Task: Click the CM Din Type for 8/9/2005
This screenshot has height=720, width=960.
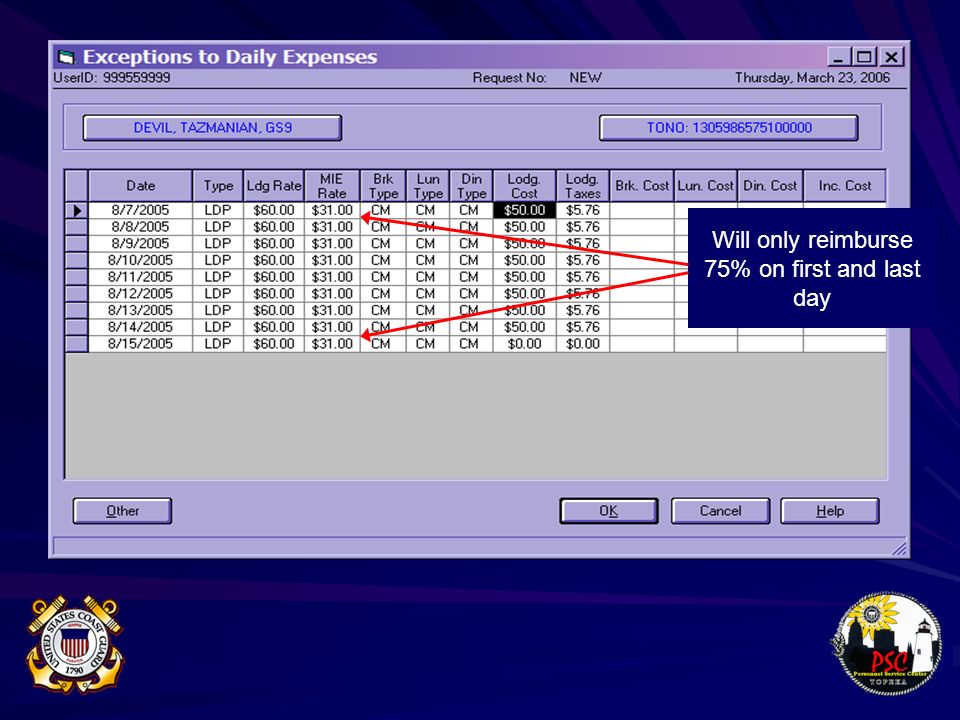Action: pyautogui.click(x=471, y=244)
